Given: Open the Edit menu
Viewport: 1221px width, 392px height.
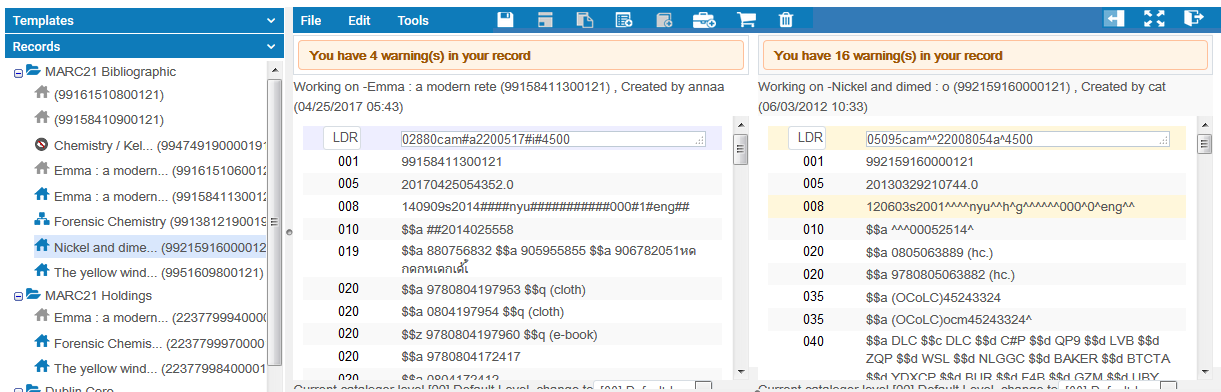Looking at the screenshot, I should [x=359, y=20].
